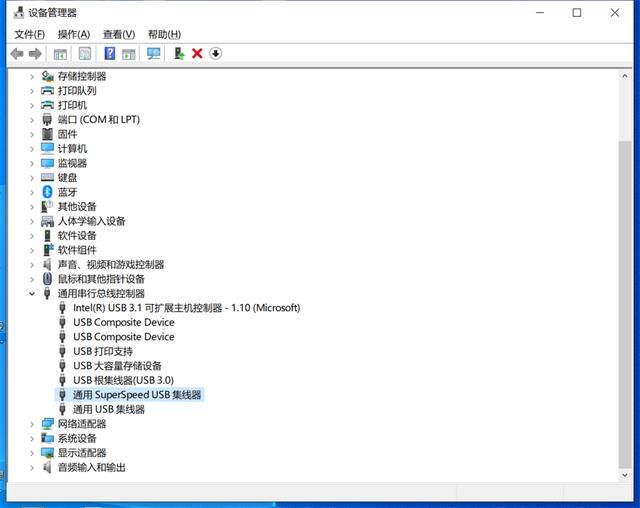The image size is (640, 508).
Task: Click the Bluetooth icon next to 蓝牙
Action: [x=47, y=192]
